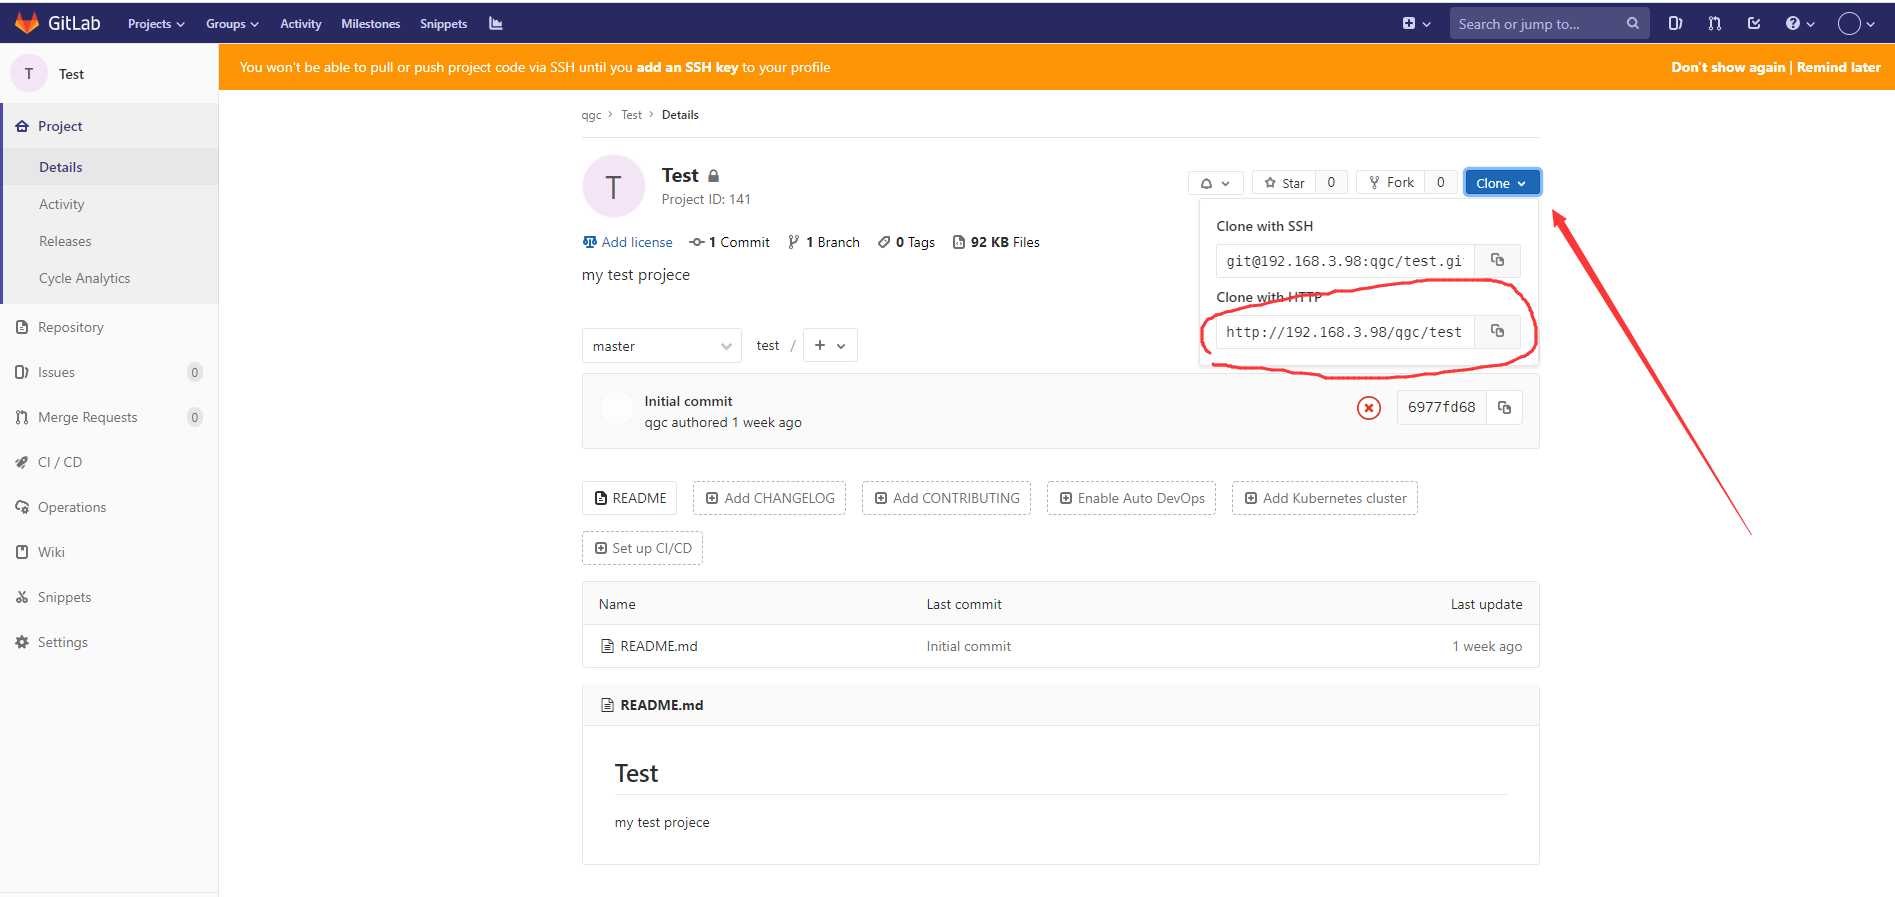Open the Initial commit title link
Viewport: 1895px width, 897px height.
coord(688,401)
